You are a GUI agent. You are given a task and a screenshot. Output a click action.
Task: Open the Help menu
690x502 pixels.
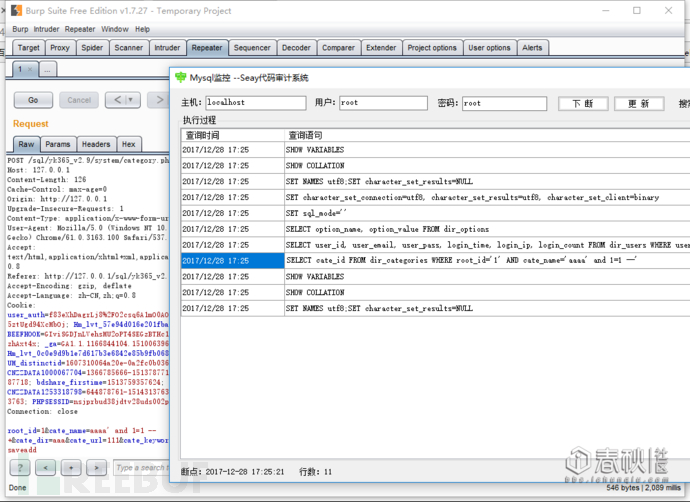pyautogui.click(x=142, y=29)
